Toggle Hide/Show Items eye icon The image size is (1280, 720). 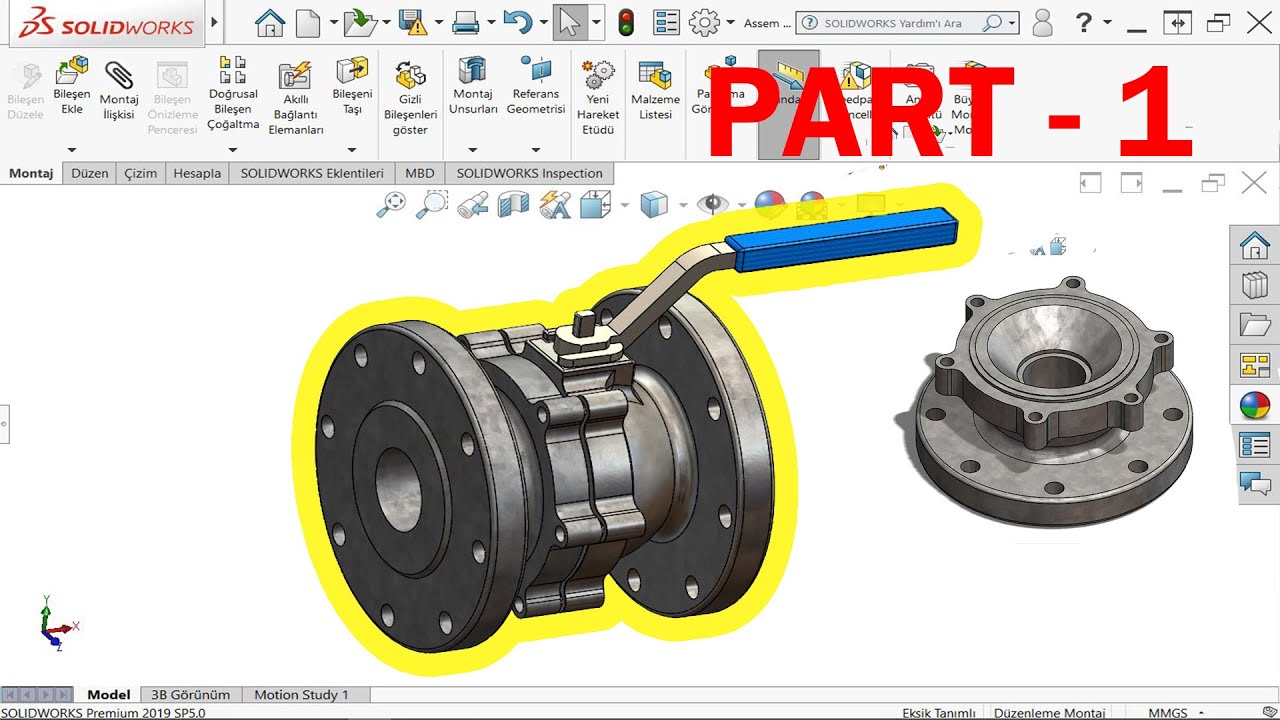click(712, 205)
